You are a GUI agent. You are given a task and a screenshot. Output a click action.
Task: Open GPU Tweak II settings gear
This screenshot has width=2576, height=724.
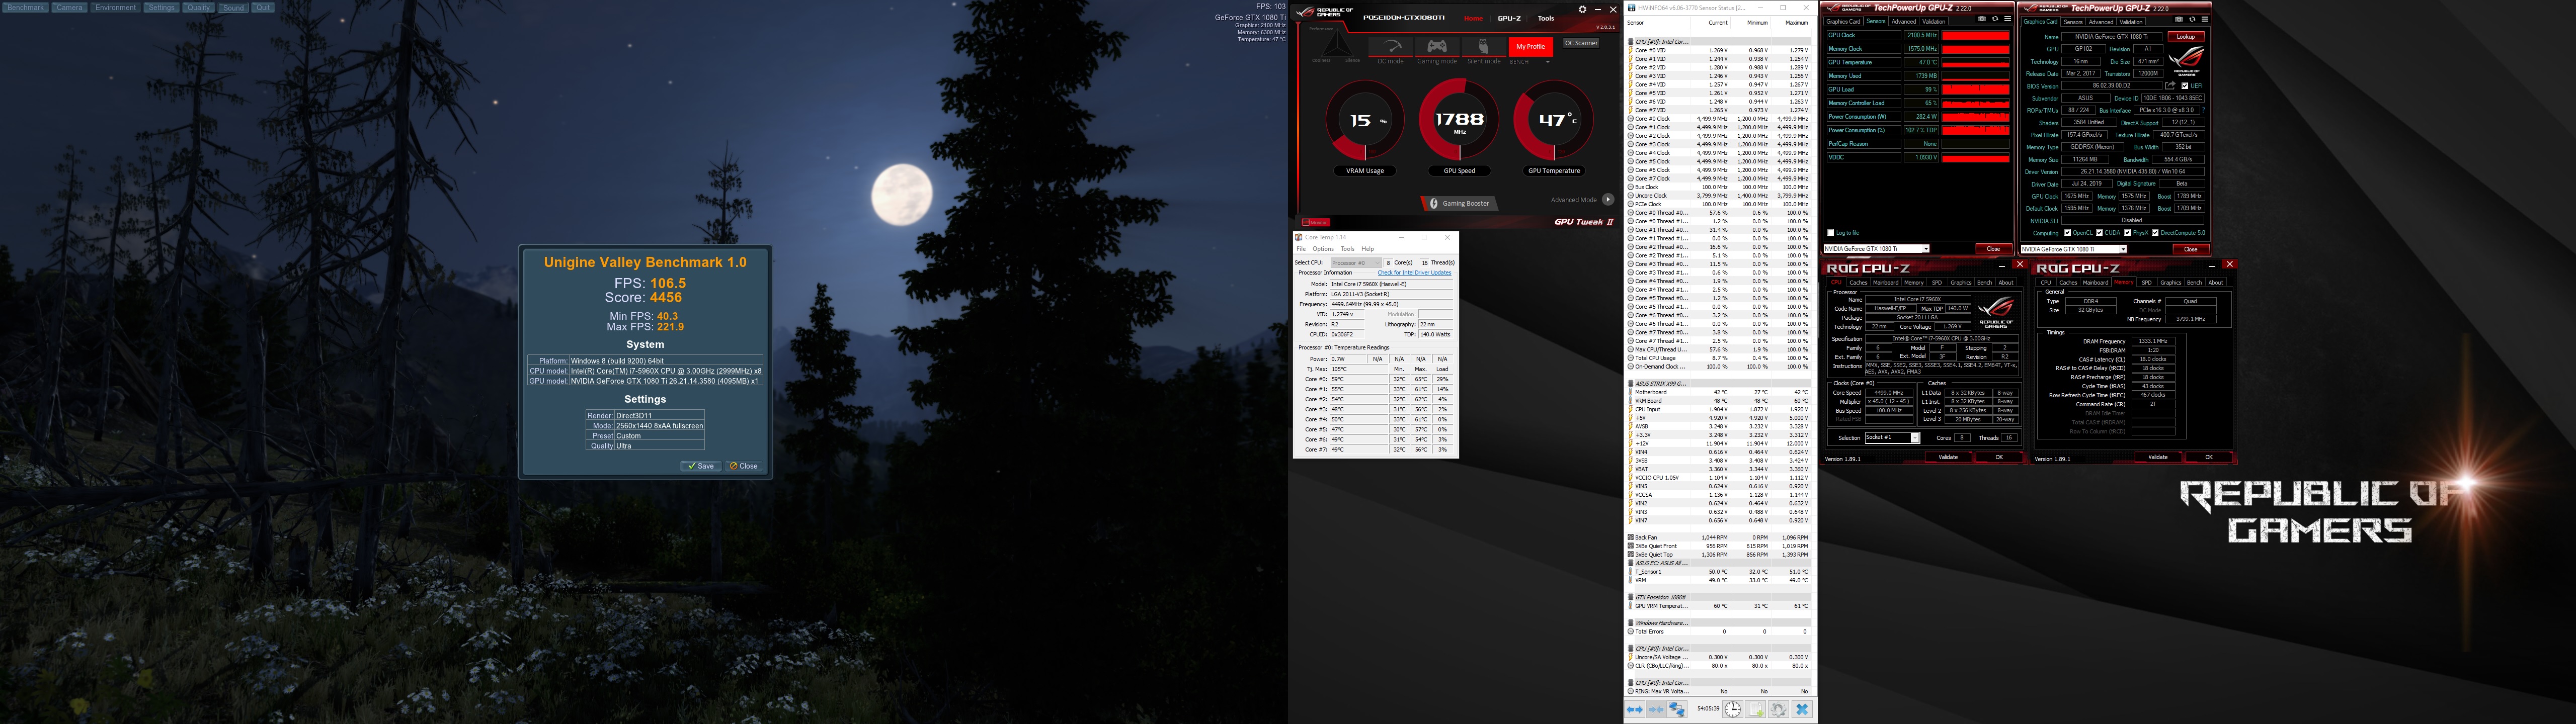click(x=1582, y=9)
